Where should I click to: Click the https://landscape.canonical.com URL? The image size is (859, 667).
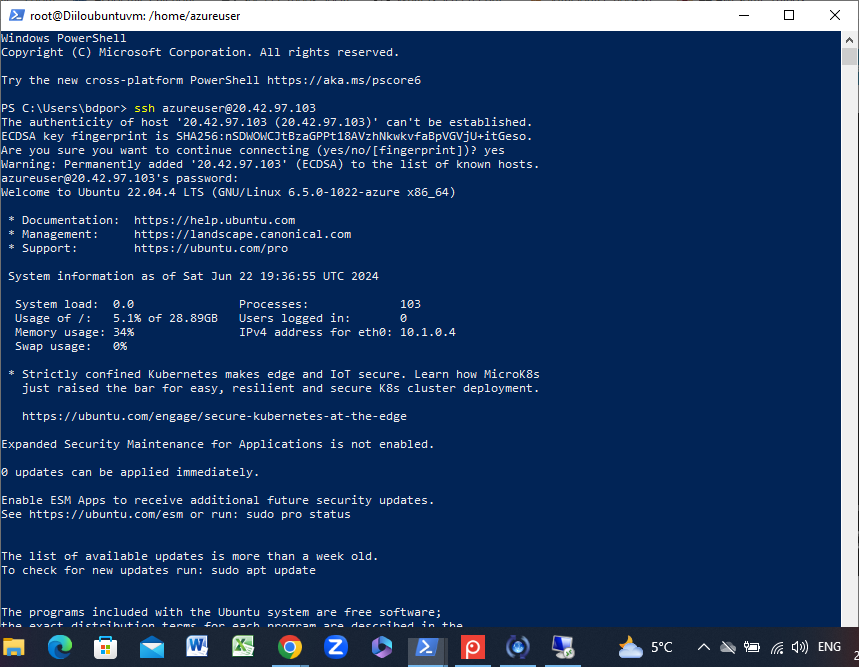click(243, 234)
